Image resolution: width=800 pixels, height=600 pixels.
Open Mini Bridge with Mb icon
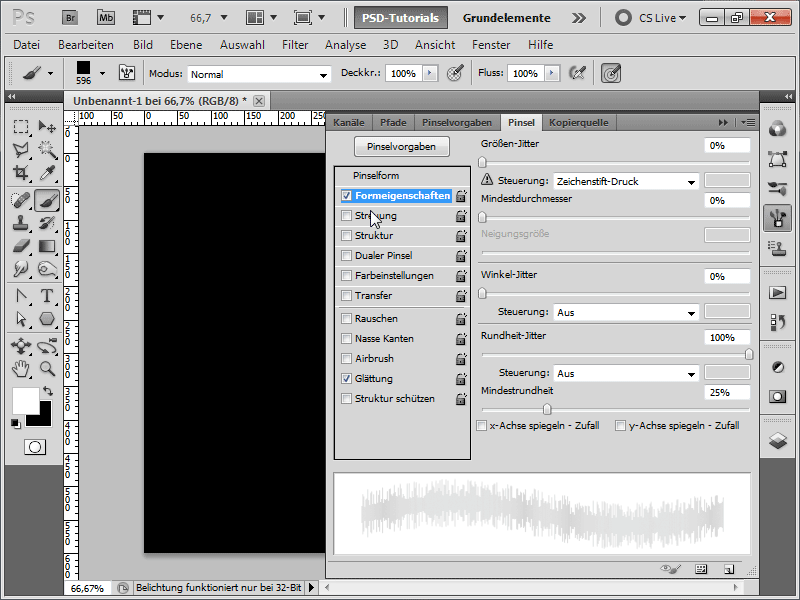pyautogui.click(x=106, y=18)
